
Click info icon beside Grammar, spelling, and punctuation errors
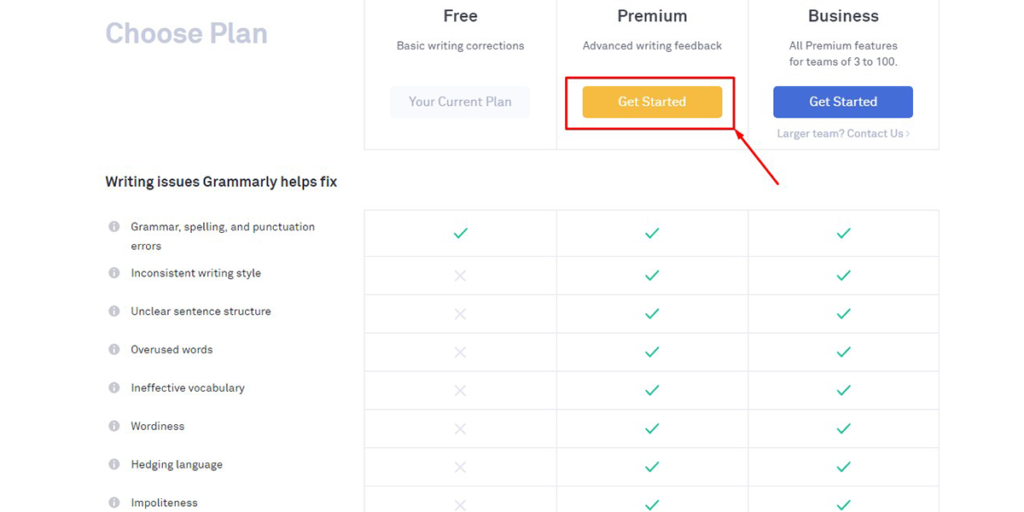click(x=114, y=227)
